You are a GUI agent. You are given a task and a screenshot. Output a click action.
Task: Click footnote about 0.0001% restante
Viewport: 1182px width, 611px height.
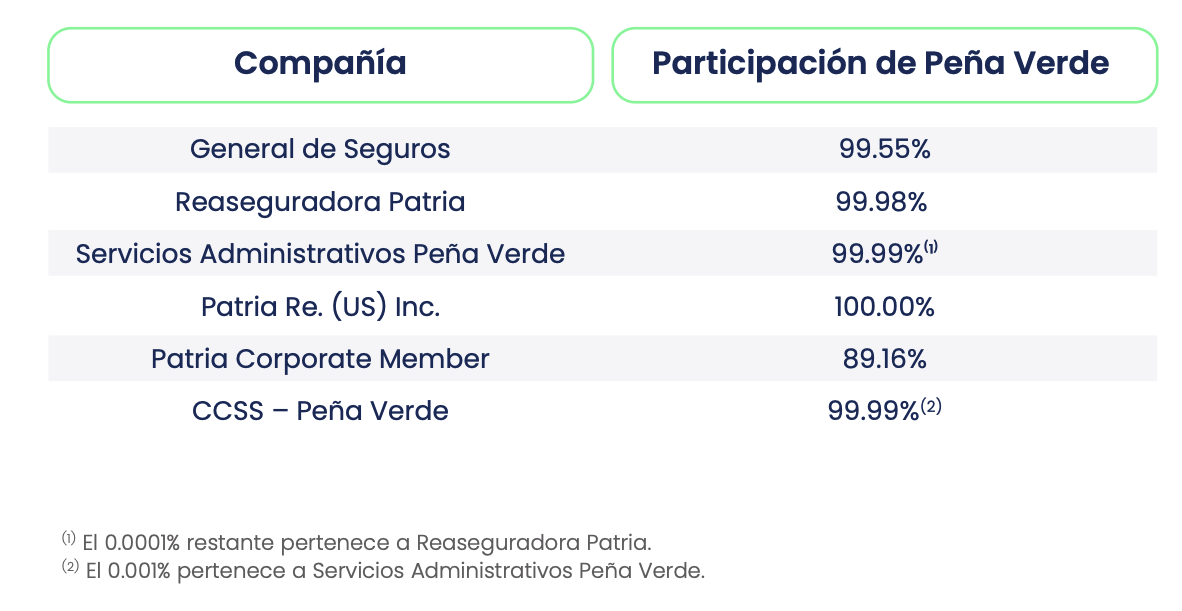366,544
